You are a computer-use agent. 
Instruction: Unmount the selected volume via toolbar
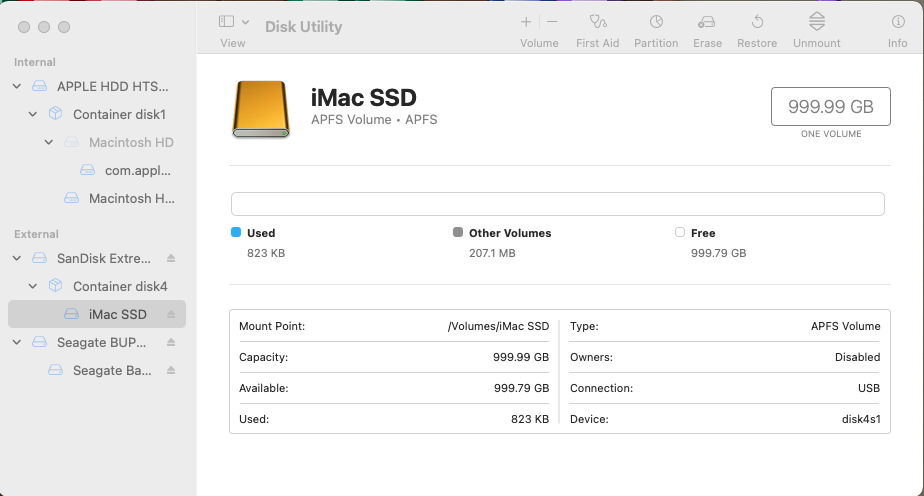[817, 21]
